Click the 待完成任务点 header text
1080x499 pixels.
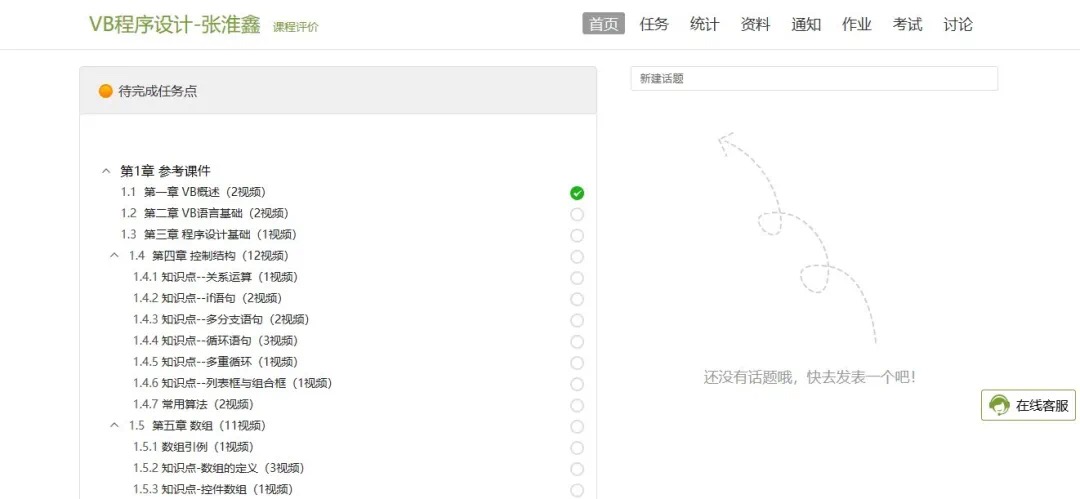coord(158,91)
